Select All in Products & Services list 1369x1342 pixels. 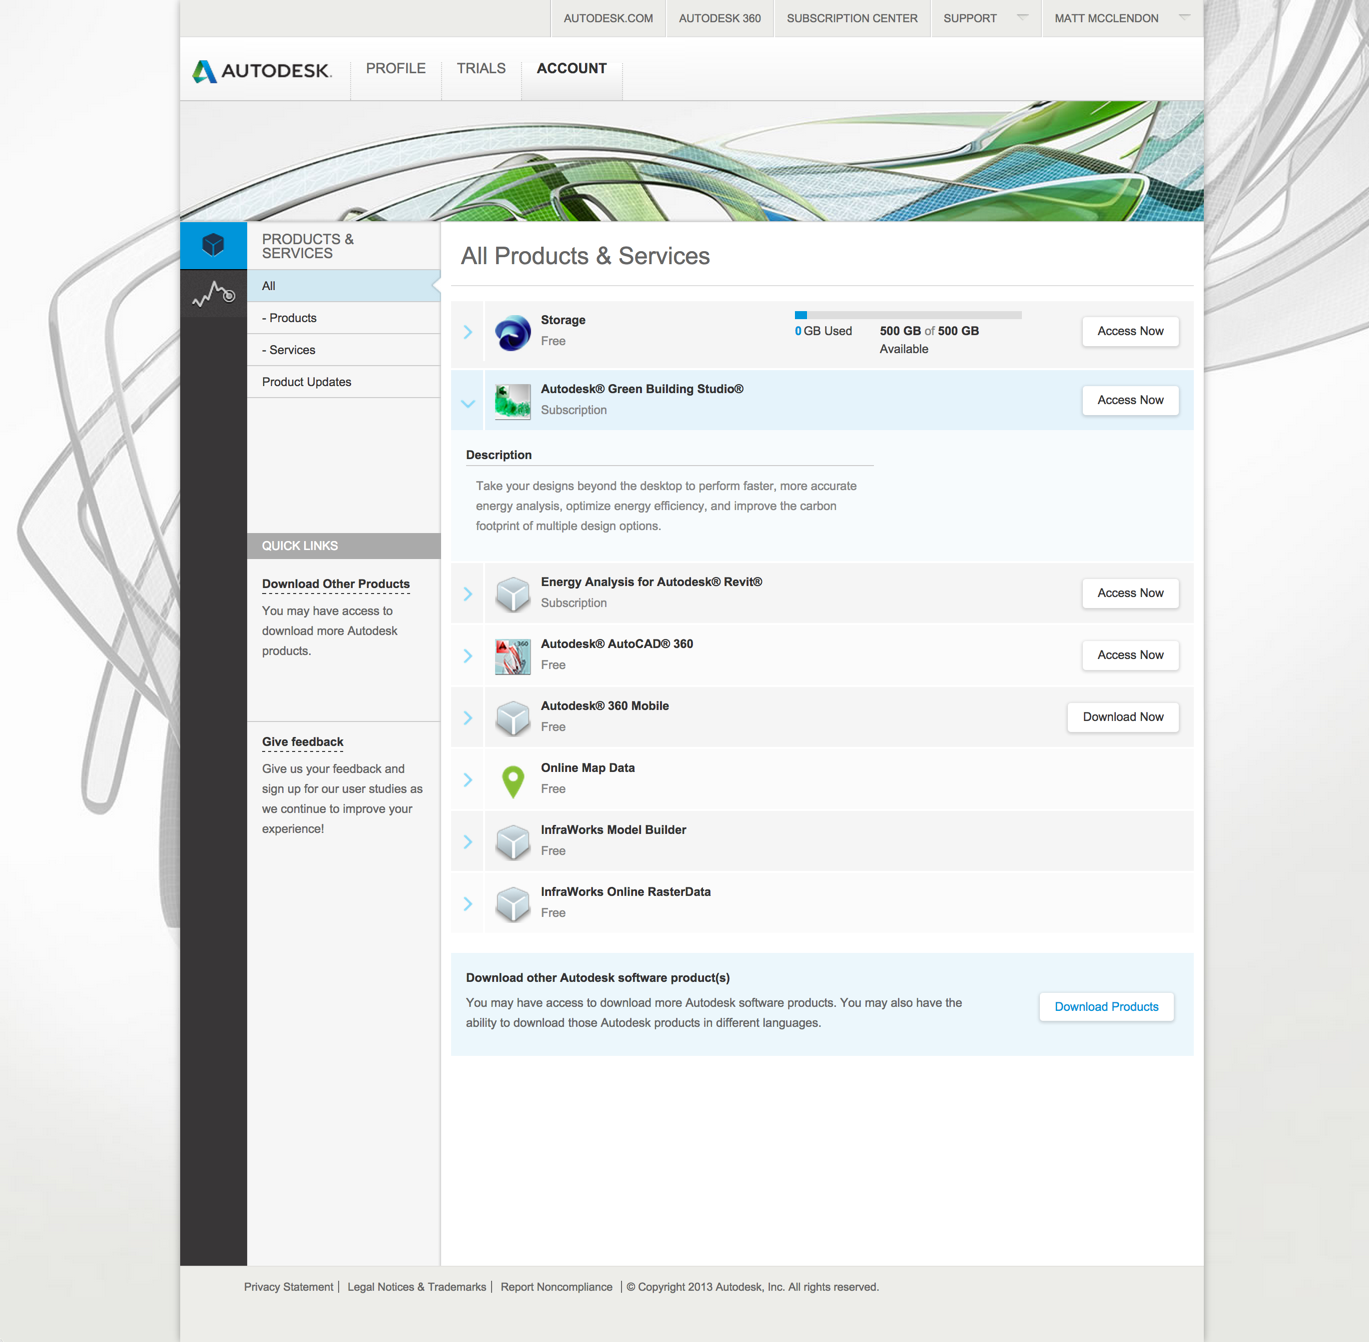(x=344, y=286)
